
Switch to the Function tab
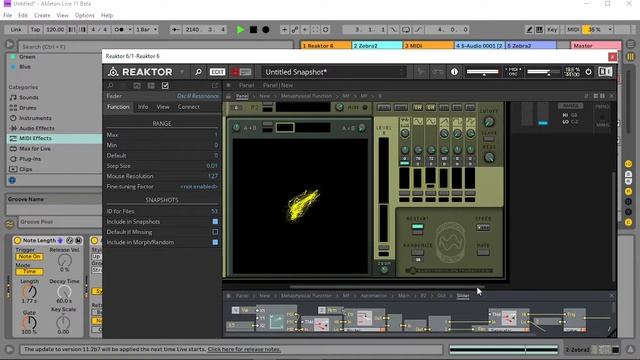[x=118, y=107]
